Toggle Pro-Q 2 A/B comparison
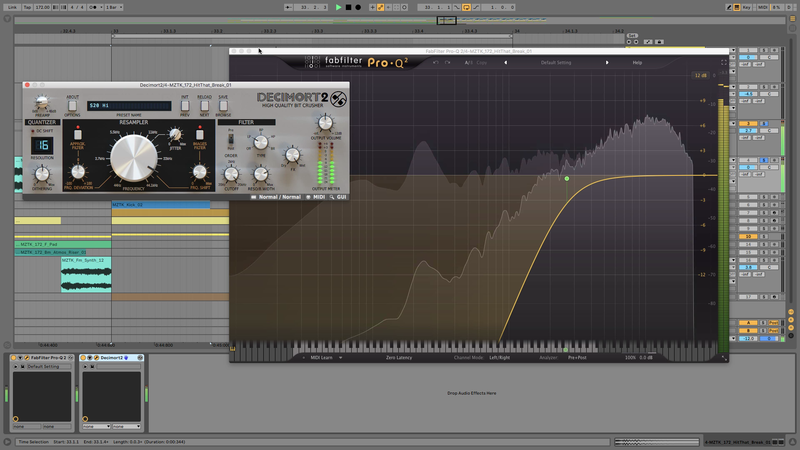800x450 pixels. point(468,63)
